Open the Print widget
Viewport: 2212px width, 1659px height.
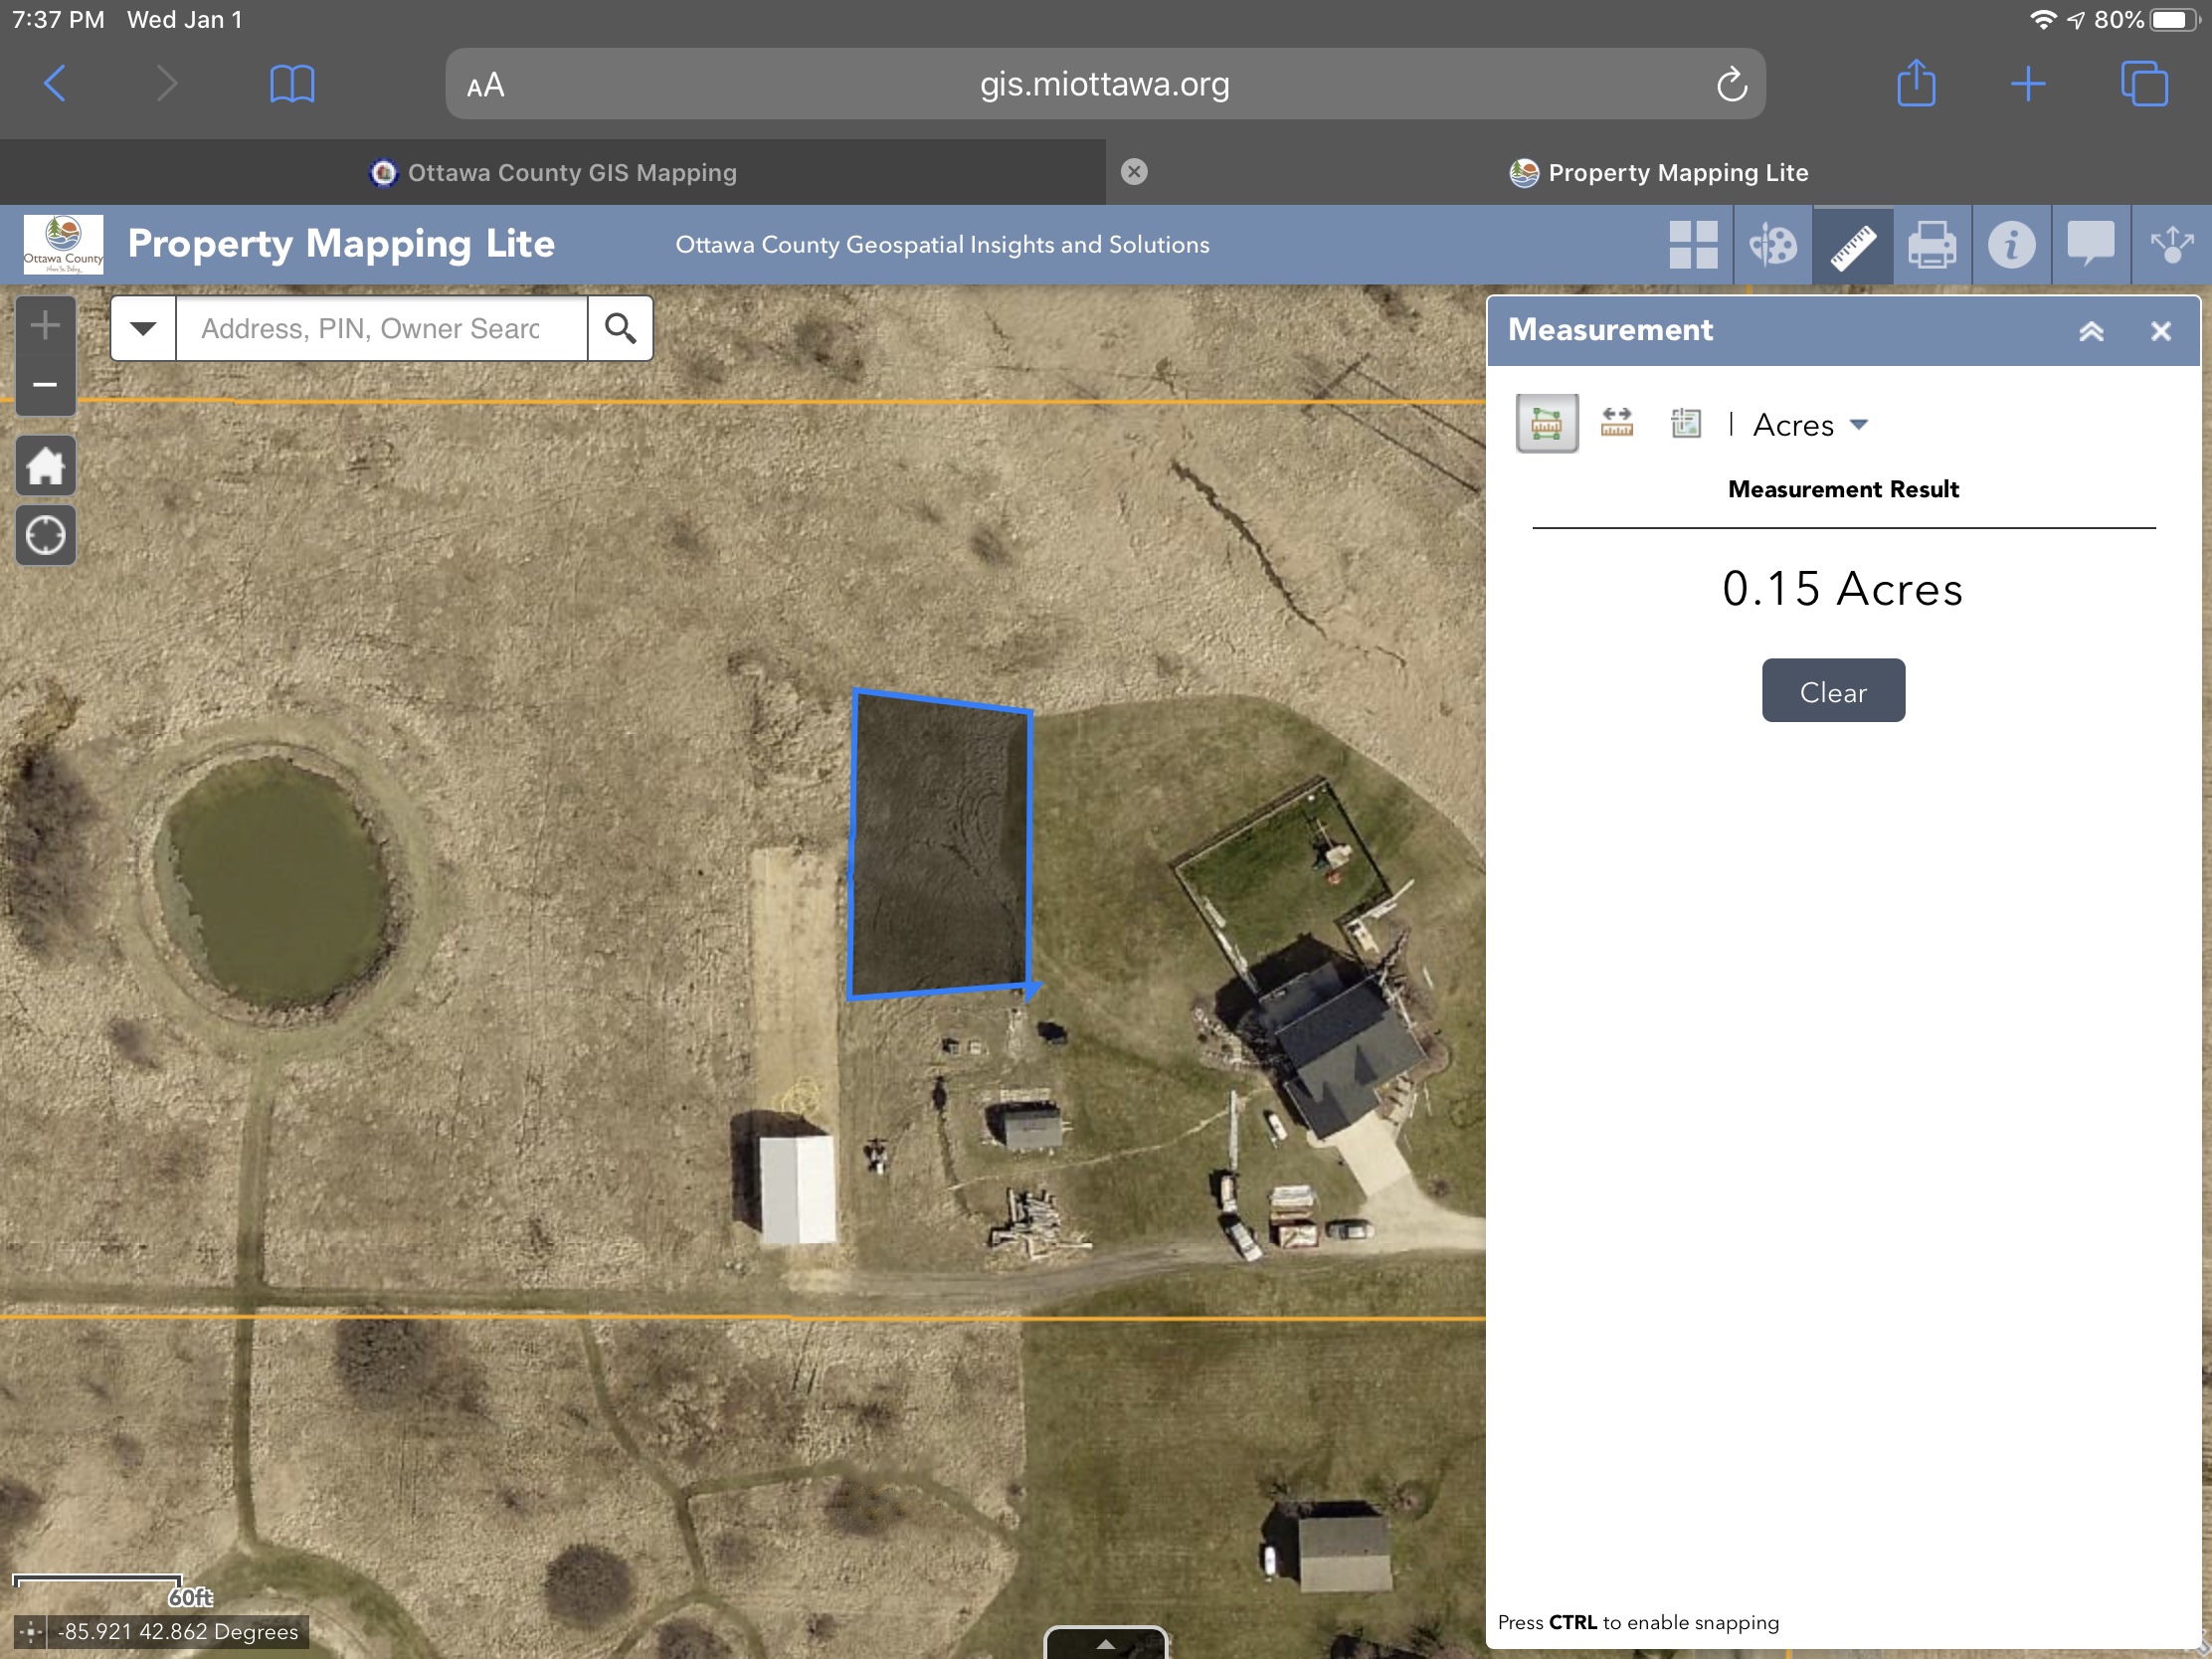point(1932,244)
